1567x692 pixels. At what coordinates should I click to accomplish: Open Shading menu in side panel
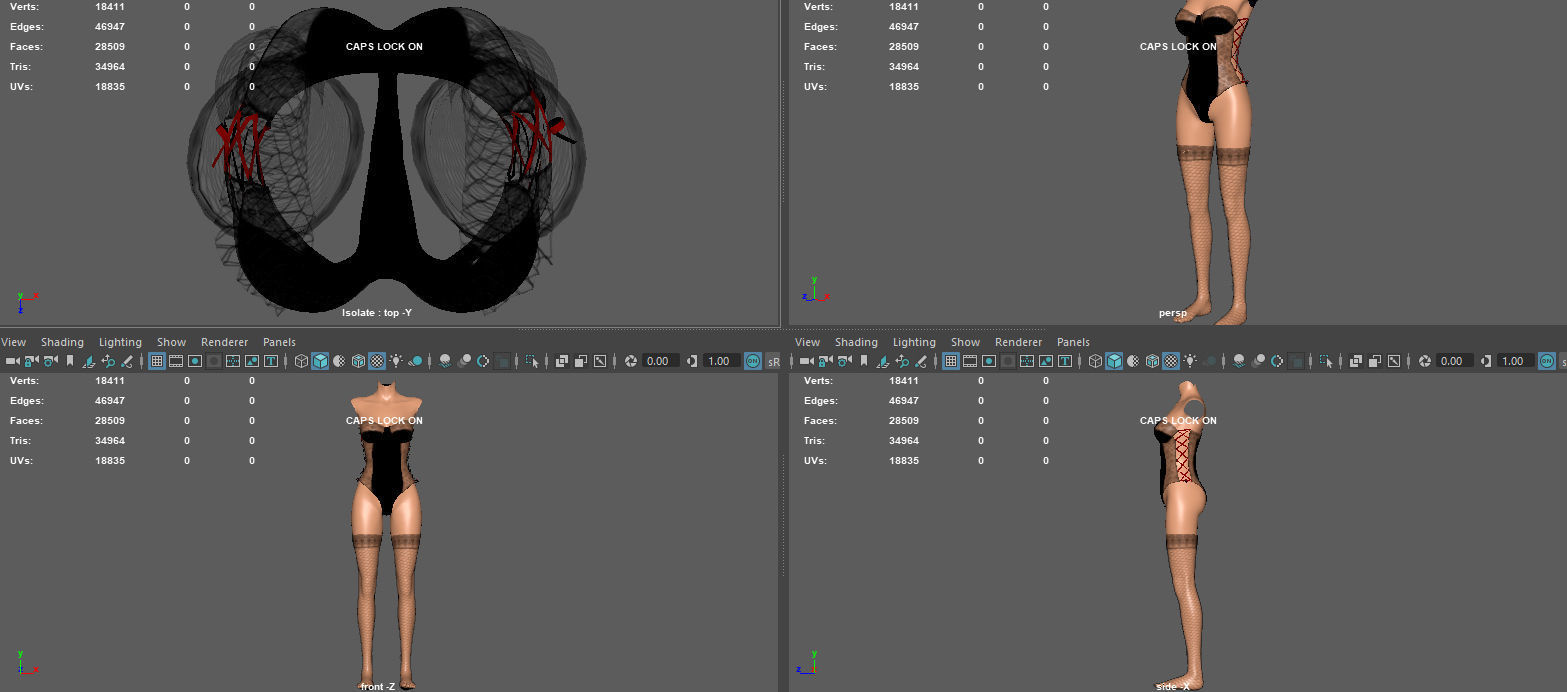pyautogui.click(x=856, y=342)
